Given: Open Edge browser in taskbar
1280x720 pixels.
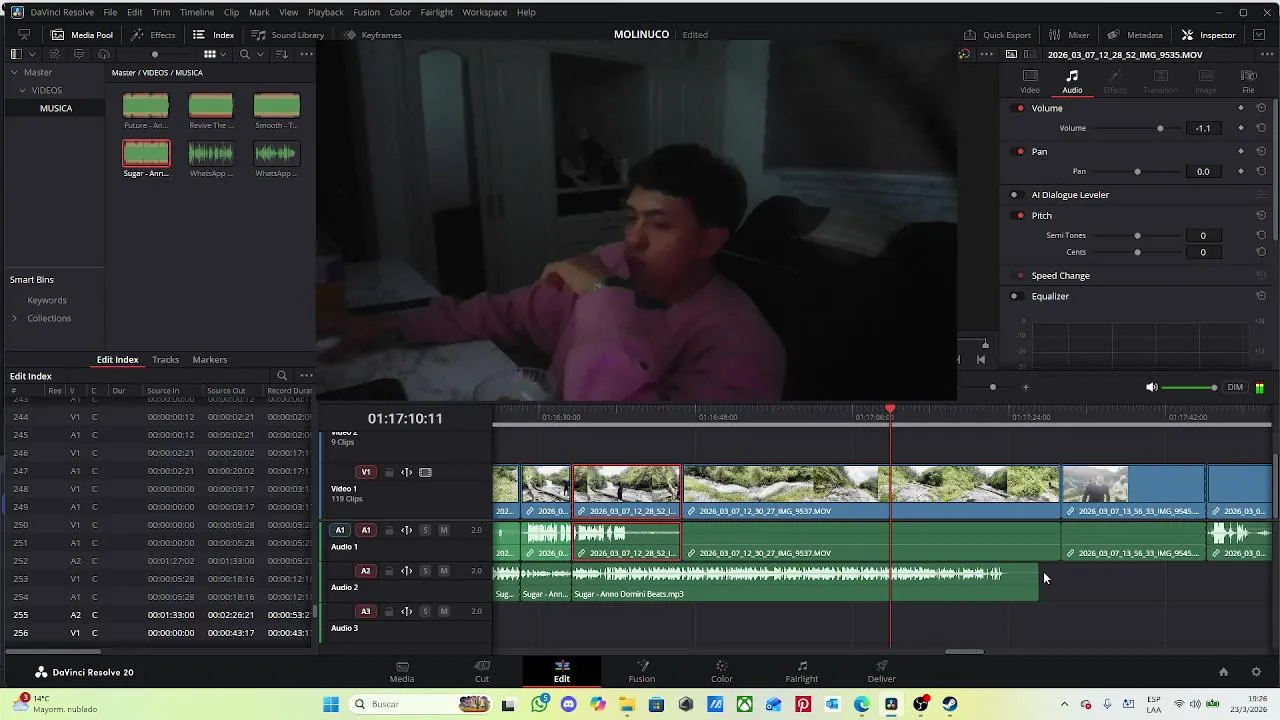Looking at the screenshot, I should pyautogui.click(x=862, y=704).
